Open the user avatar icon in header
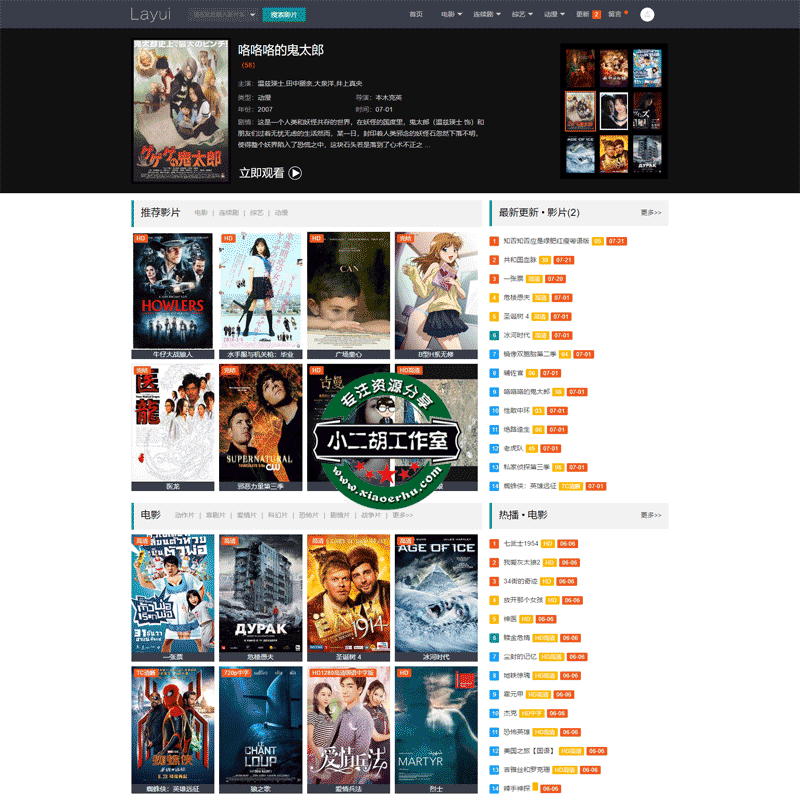Image resolution: width=800 pixels, height=803 pixels. coord(647,15)
